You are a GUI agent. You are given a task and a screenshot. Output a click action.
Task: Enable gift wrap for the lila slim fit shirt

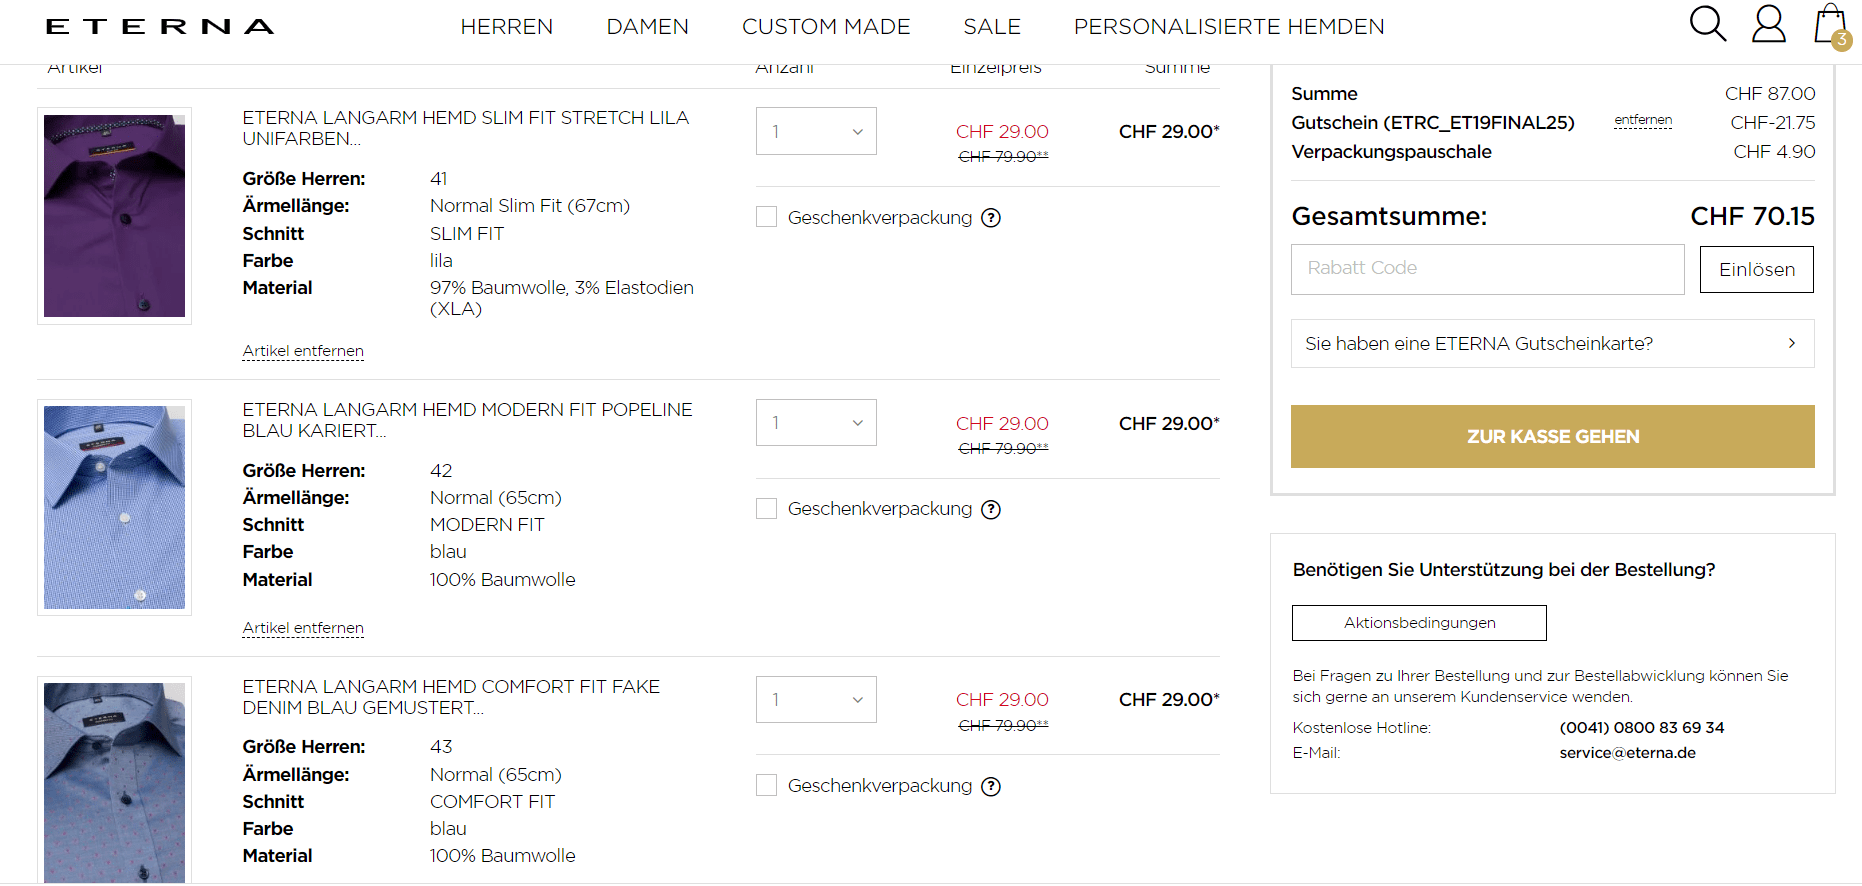click(767, 217)
